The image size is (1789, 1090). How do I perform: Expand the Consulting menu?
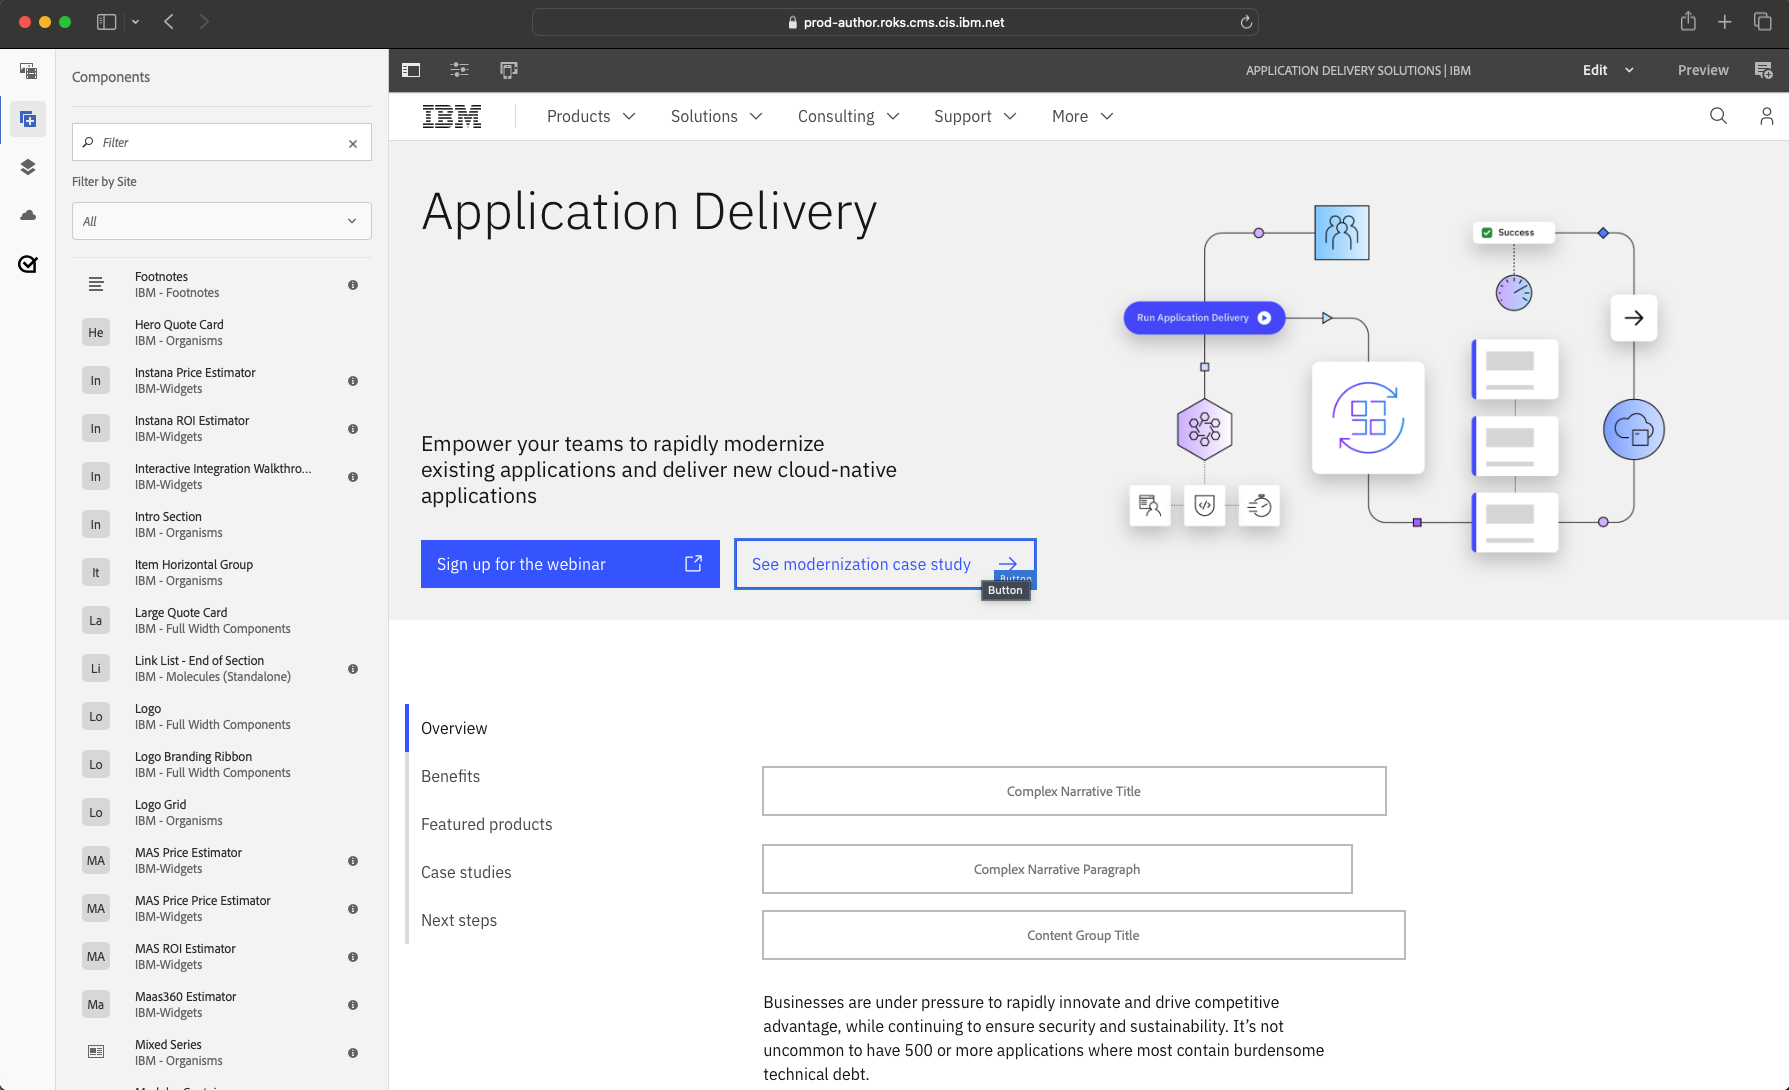849,116
